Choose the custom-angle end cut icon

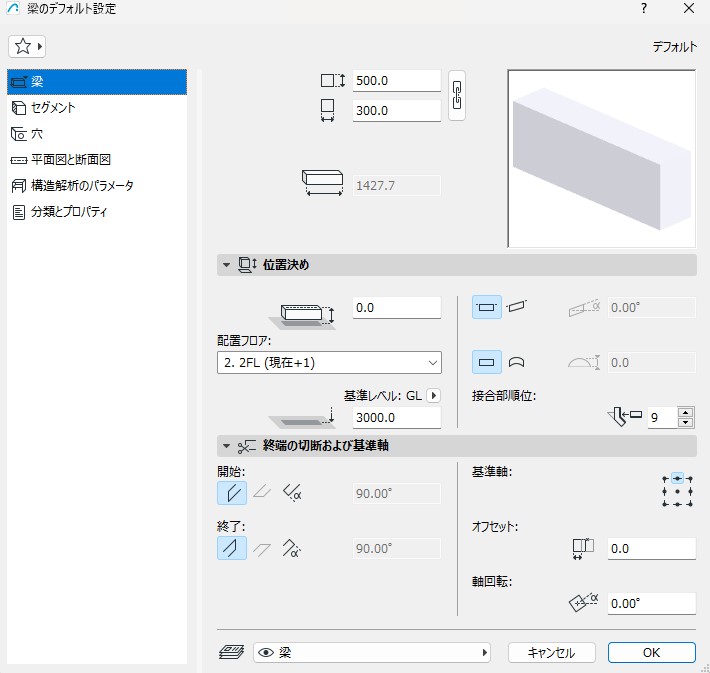292,547
